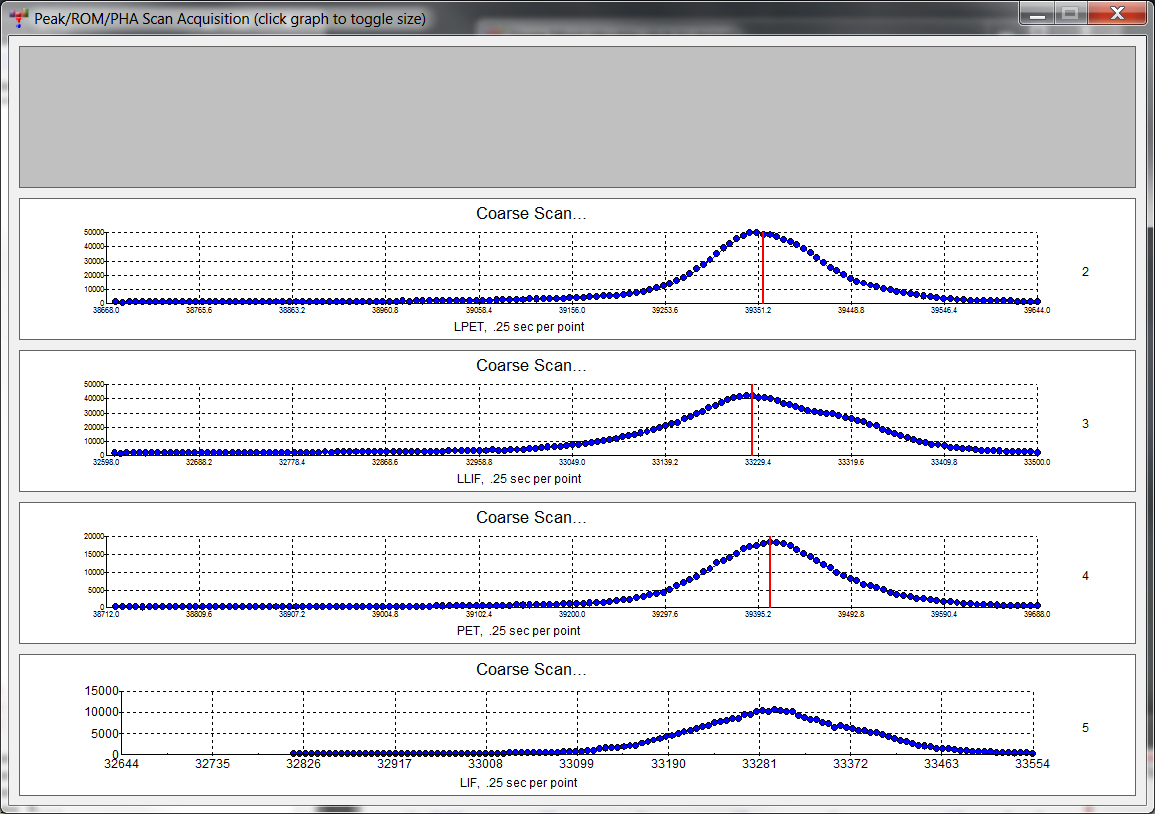Minimize the Scan Acquisition window
1155x814 pixels.
[x=1039, y=14]
